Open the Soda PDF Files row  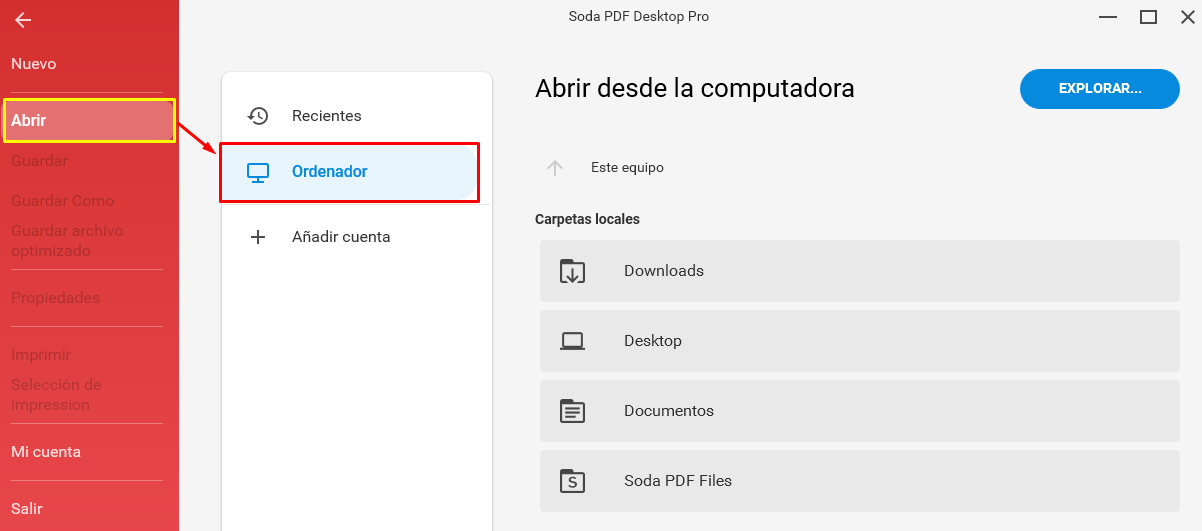(x=860, y=481)
